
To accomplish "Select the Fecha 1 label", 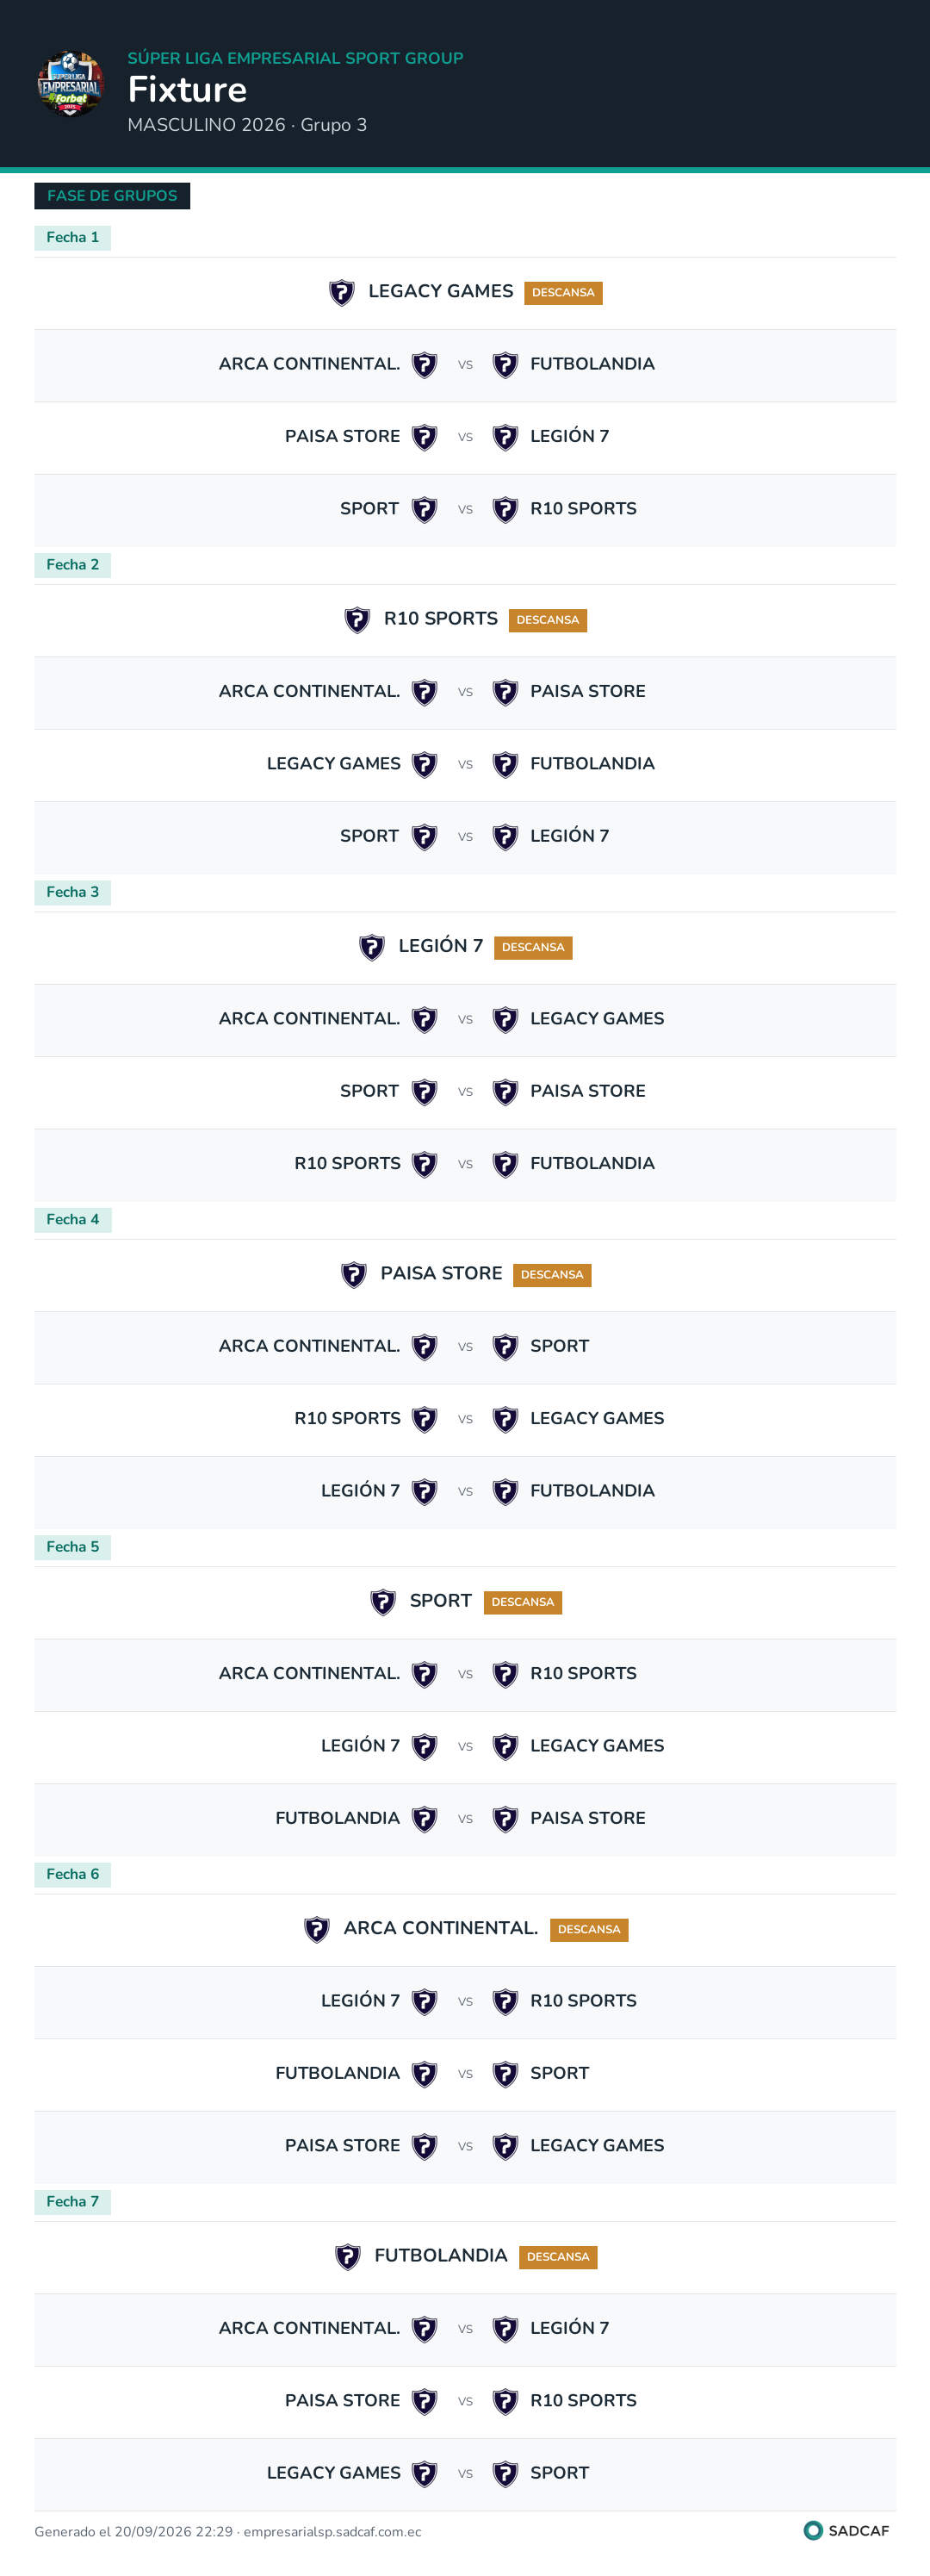I will (73, 238).
